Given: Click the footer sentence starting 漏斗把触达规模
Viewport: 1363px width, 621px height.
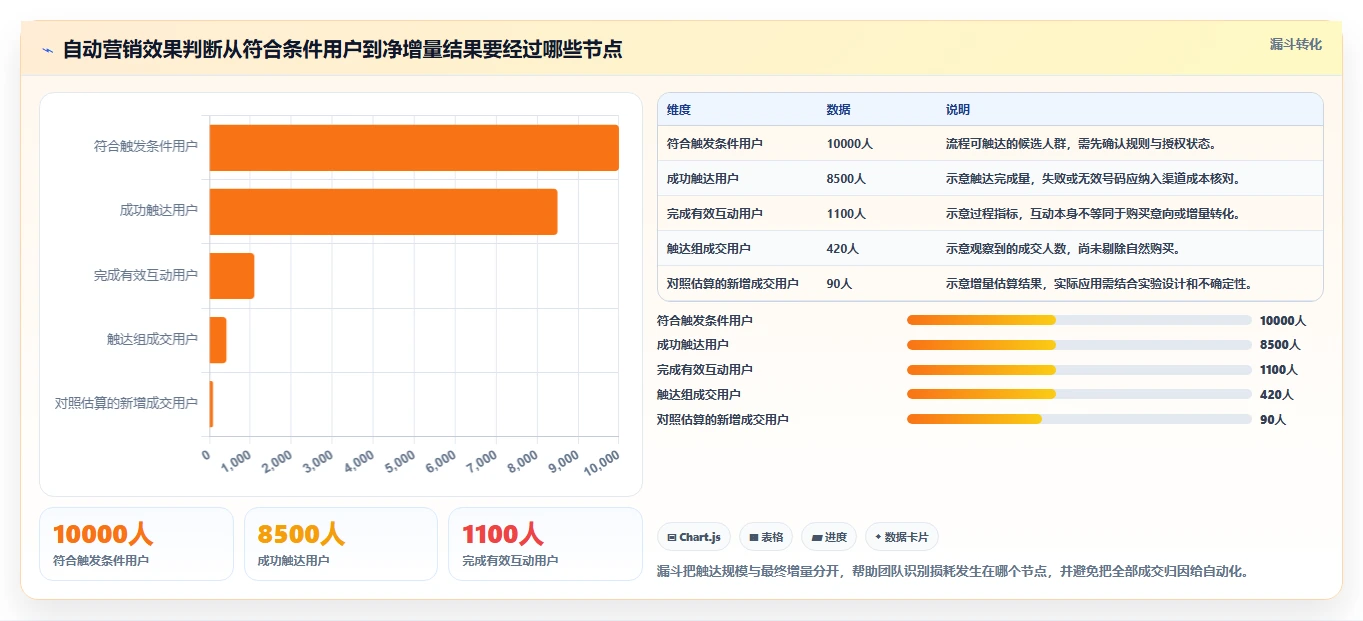Looking at the screenshot, I should [953, 571].
